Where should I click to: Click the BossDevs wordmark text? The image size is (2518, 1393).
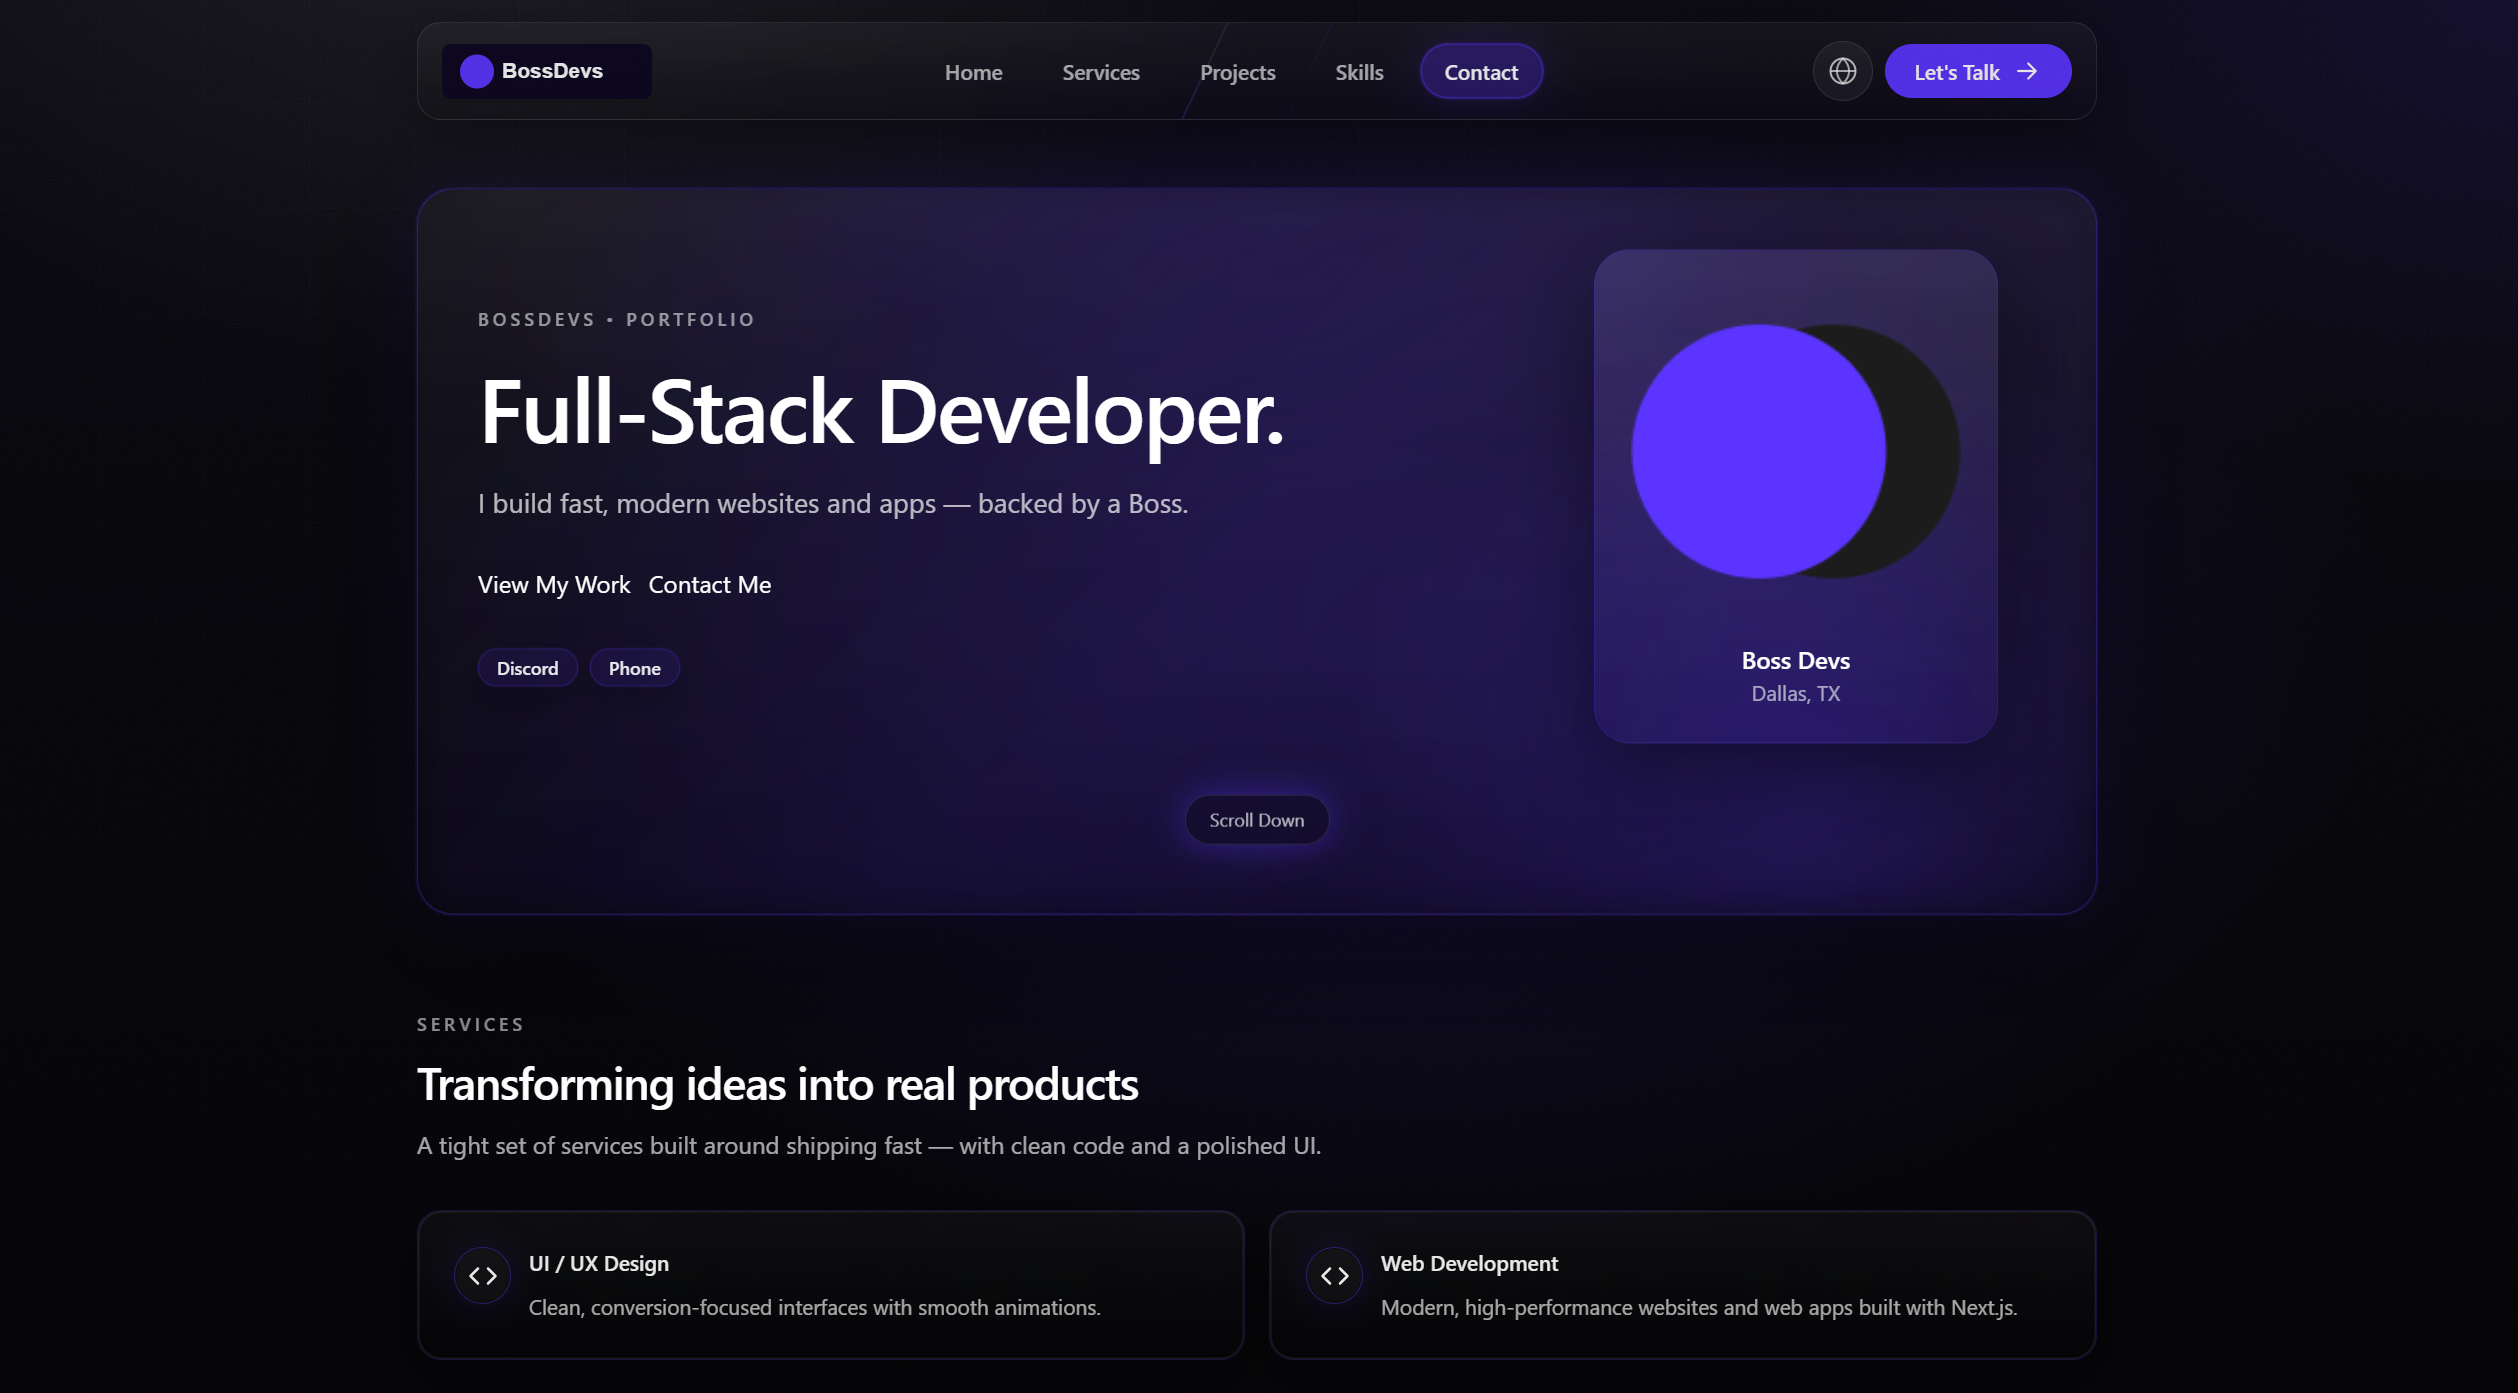pos(552,71)
